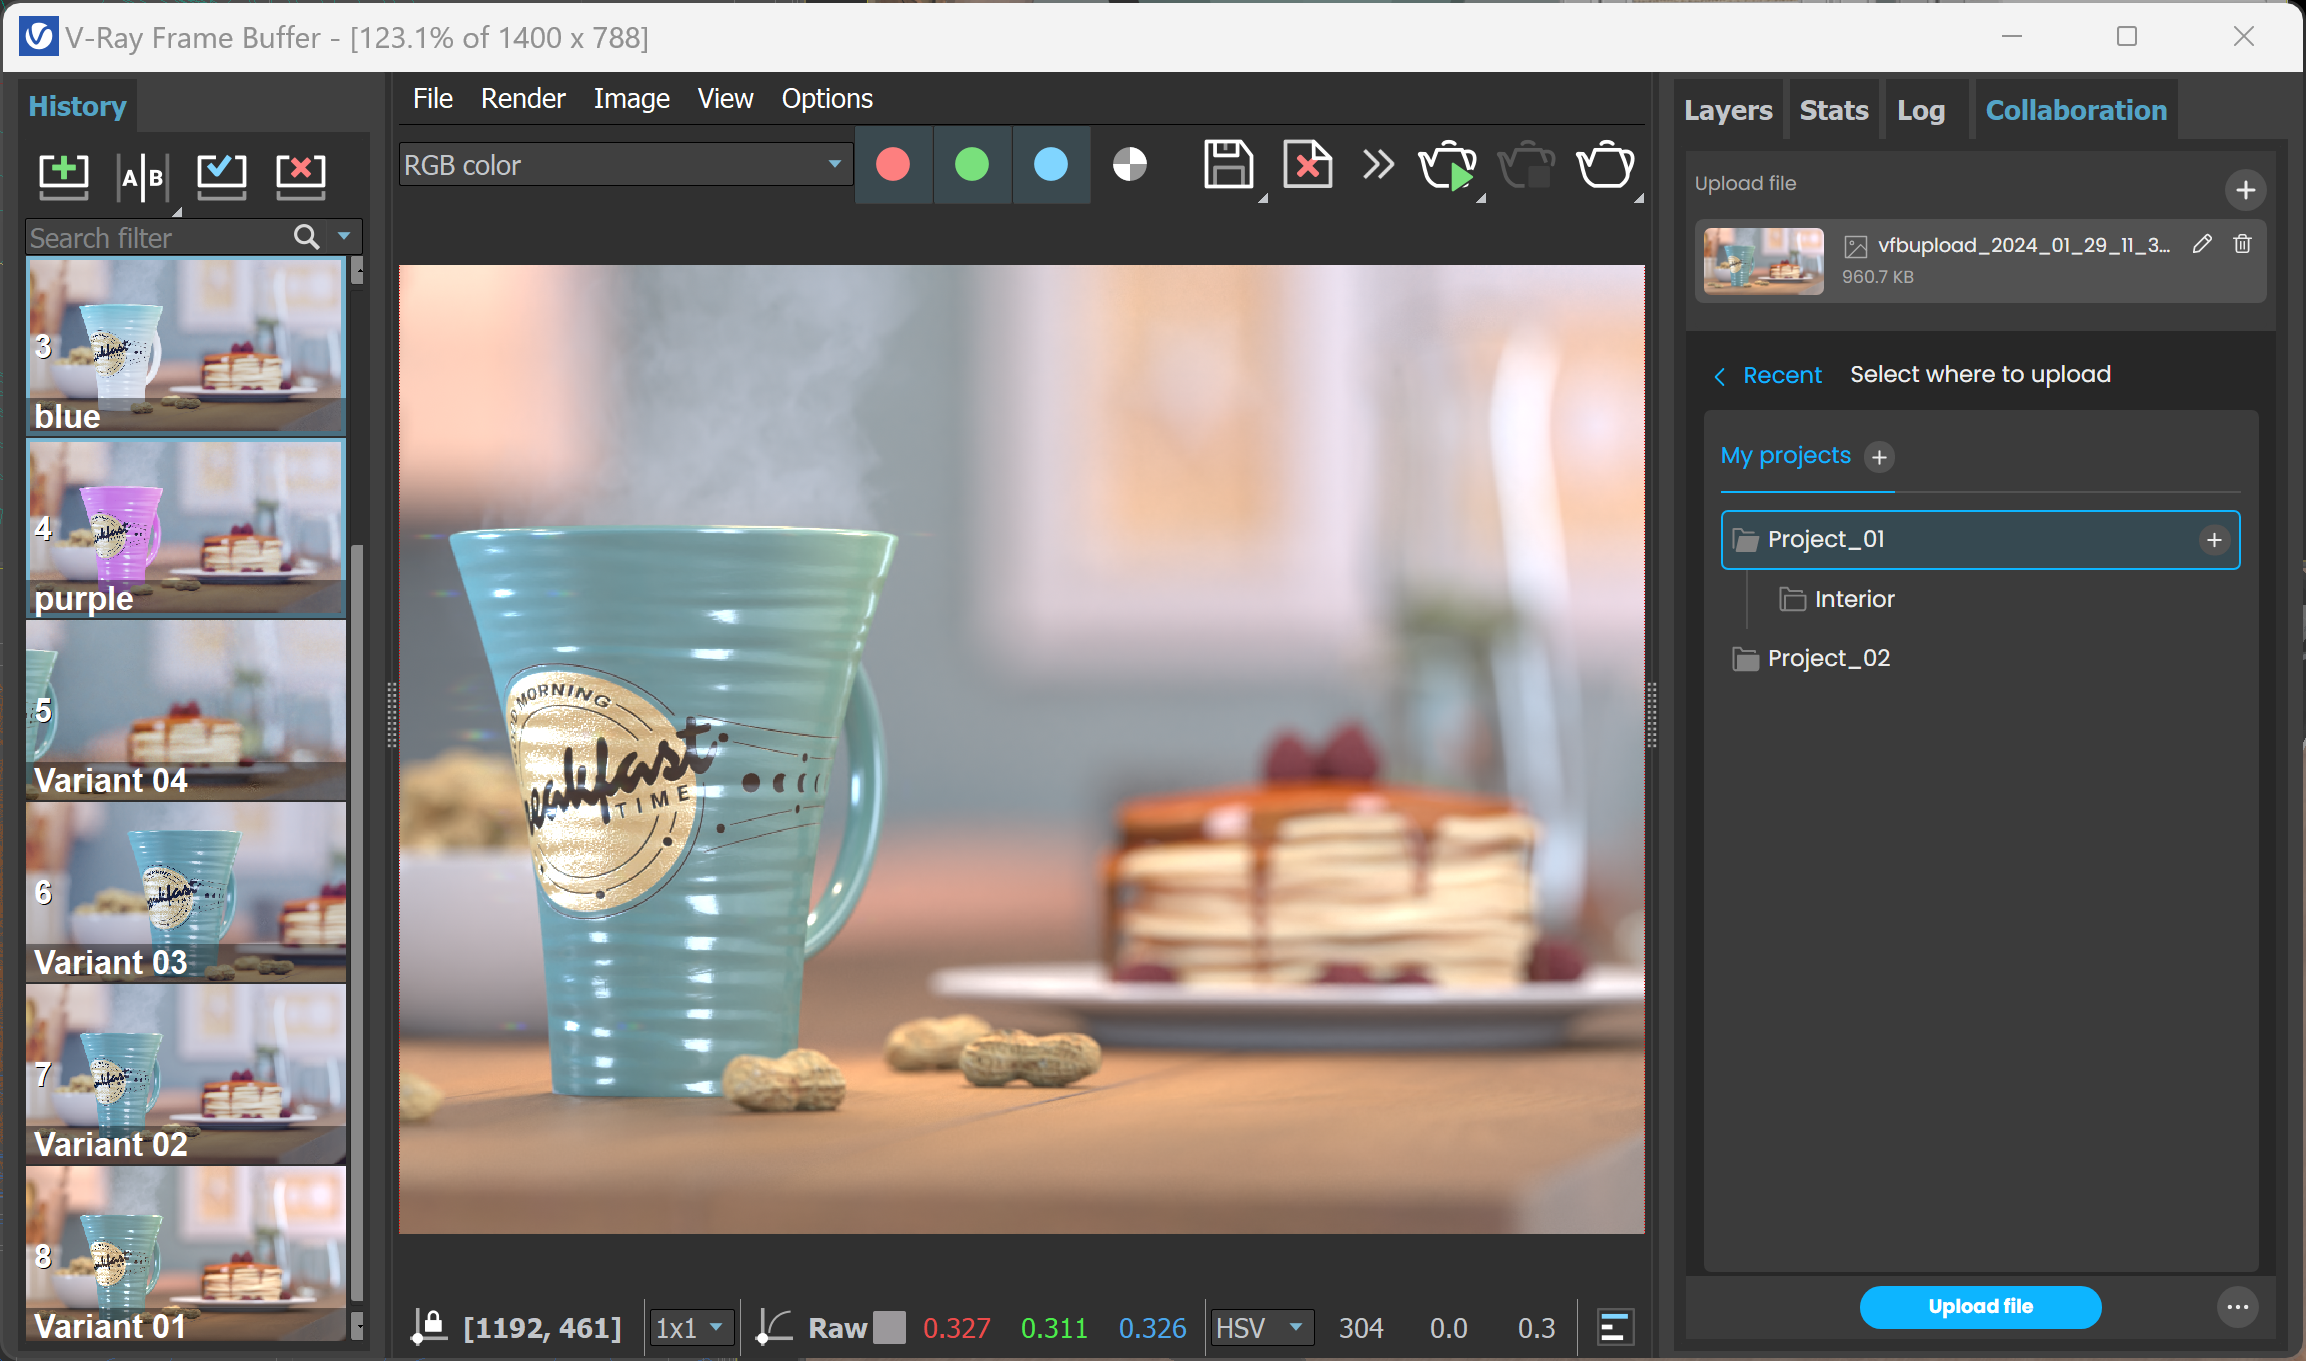This screenshot has height=1361, width=2306.
Task: Clear the current rendered image
Action: pos(1307,165)
